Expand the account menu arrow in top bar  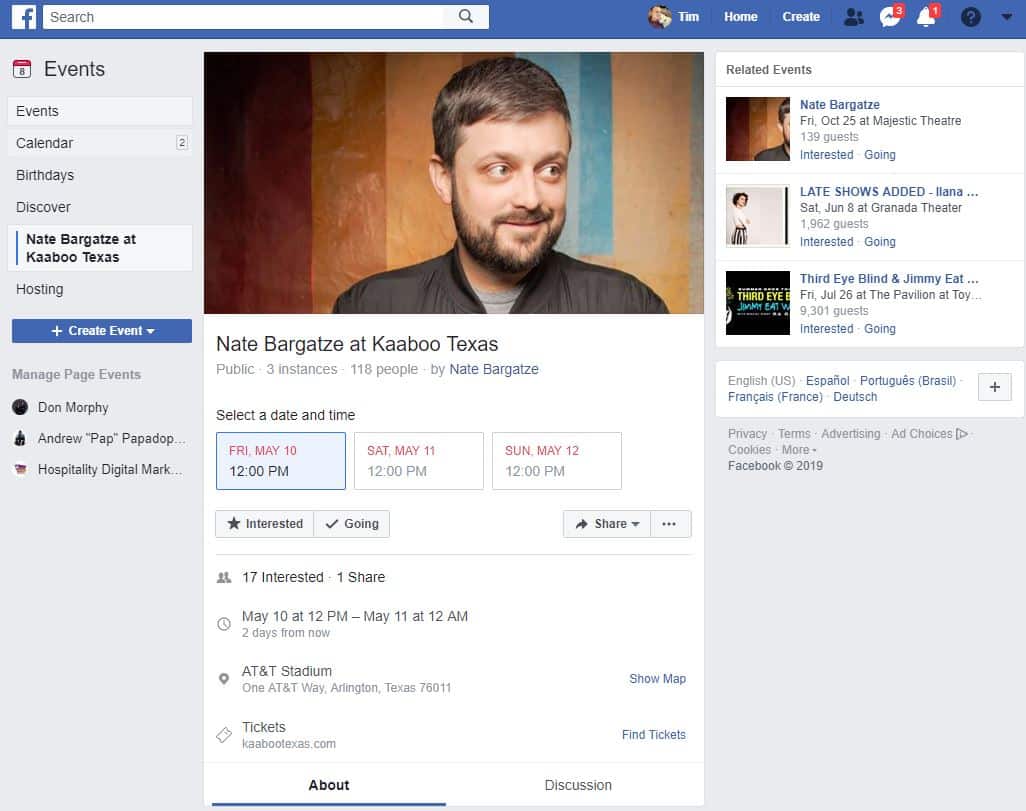pos(1006,17)
